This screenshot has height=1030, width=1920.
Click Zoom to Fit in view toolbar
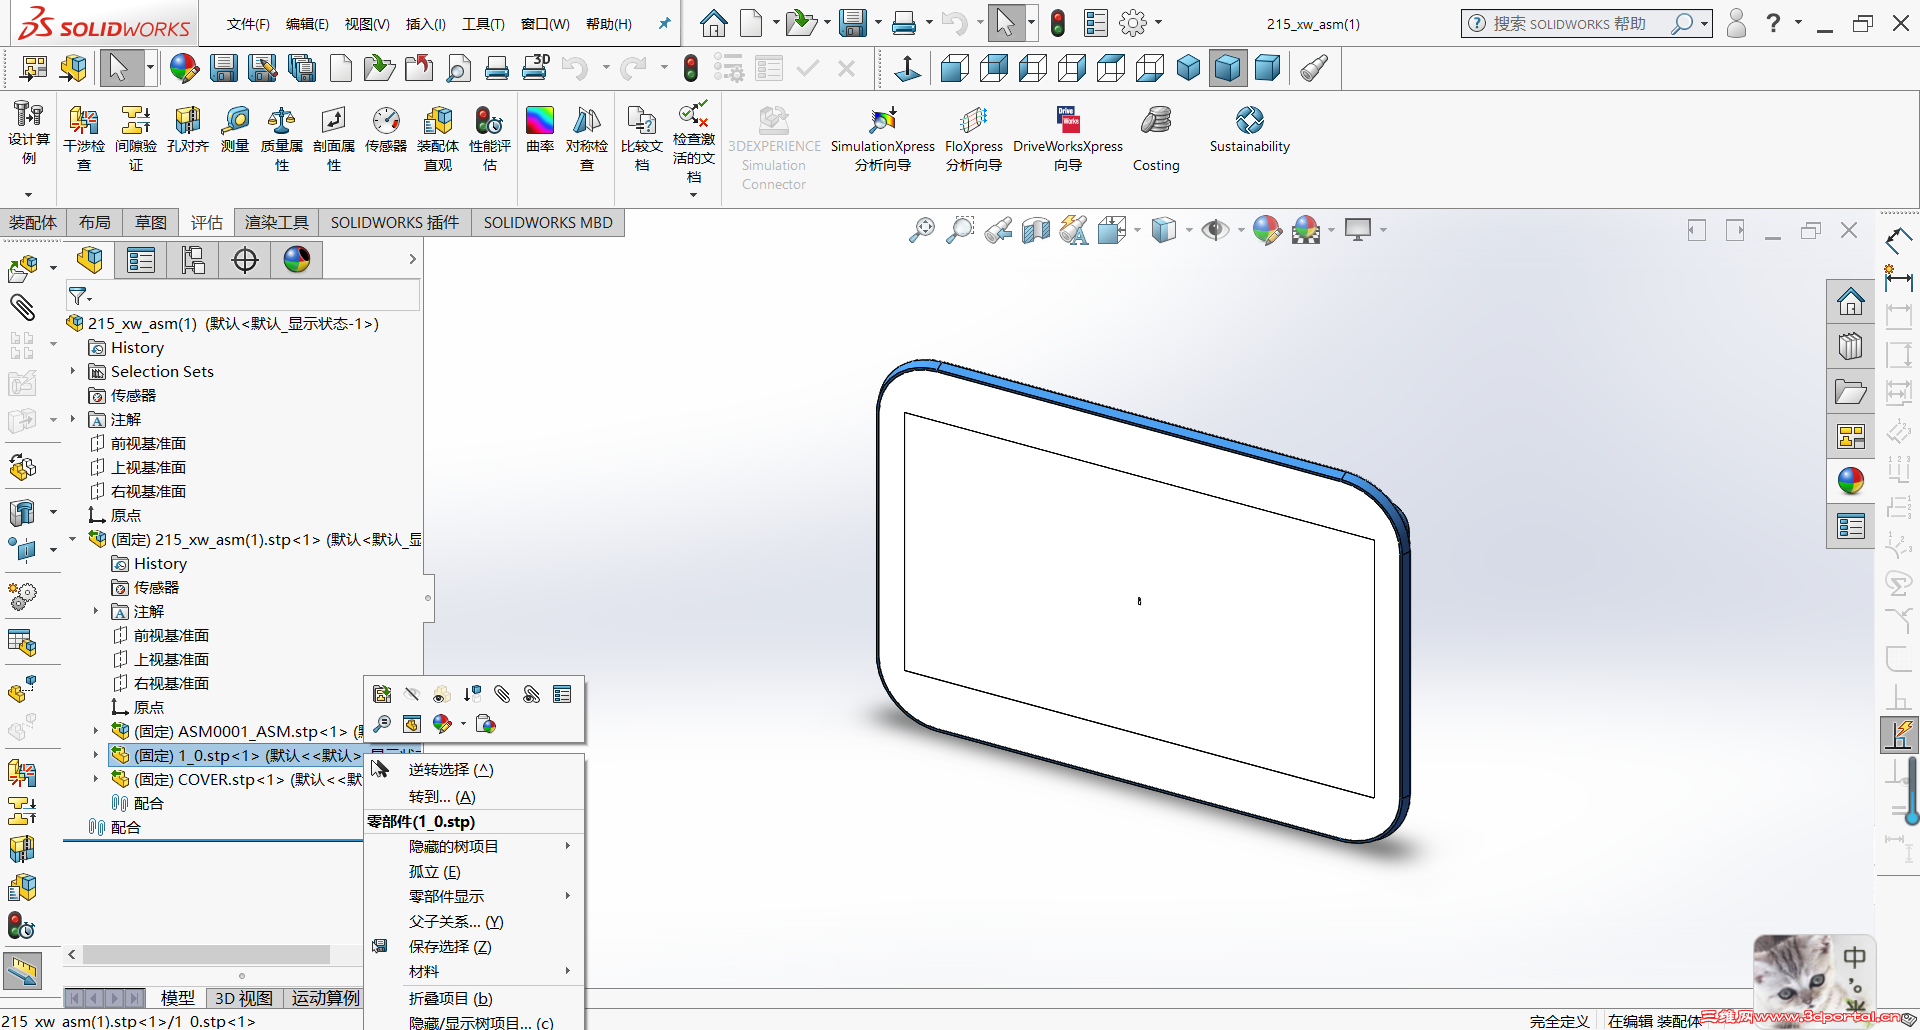[922, 231]
